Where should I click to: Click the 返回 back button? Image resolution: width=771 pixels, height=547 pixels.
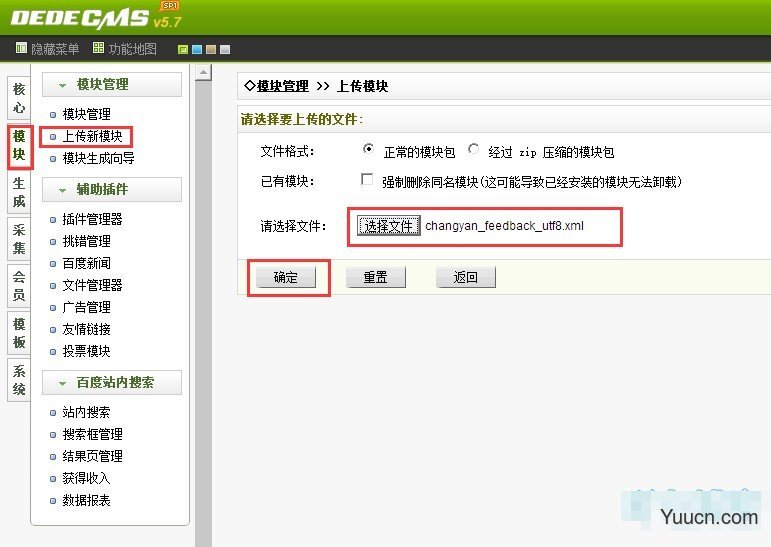[465, 277]
